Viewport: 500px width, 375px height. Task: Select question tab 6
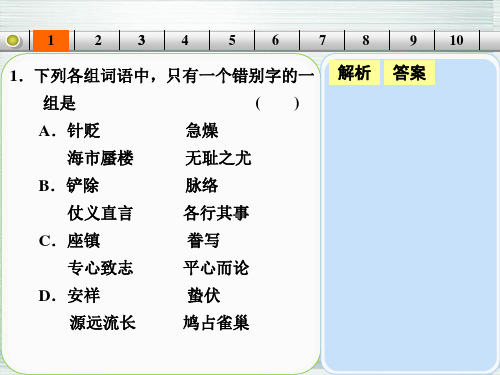[275, 40]
